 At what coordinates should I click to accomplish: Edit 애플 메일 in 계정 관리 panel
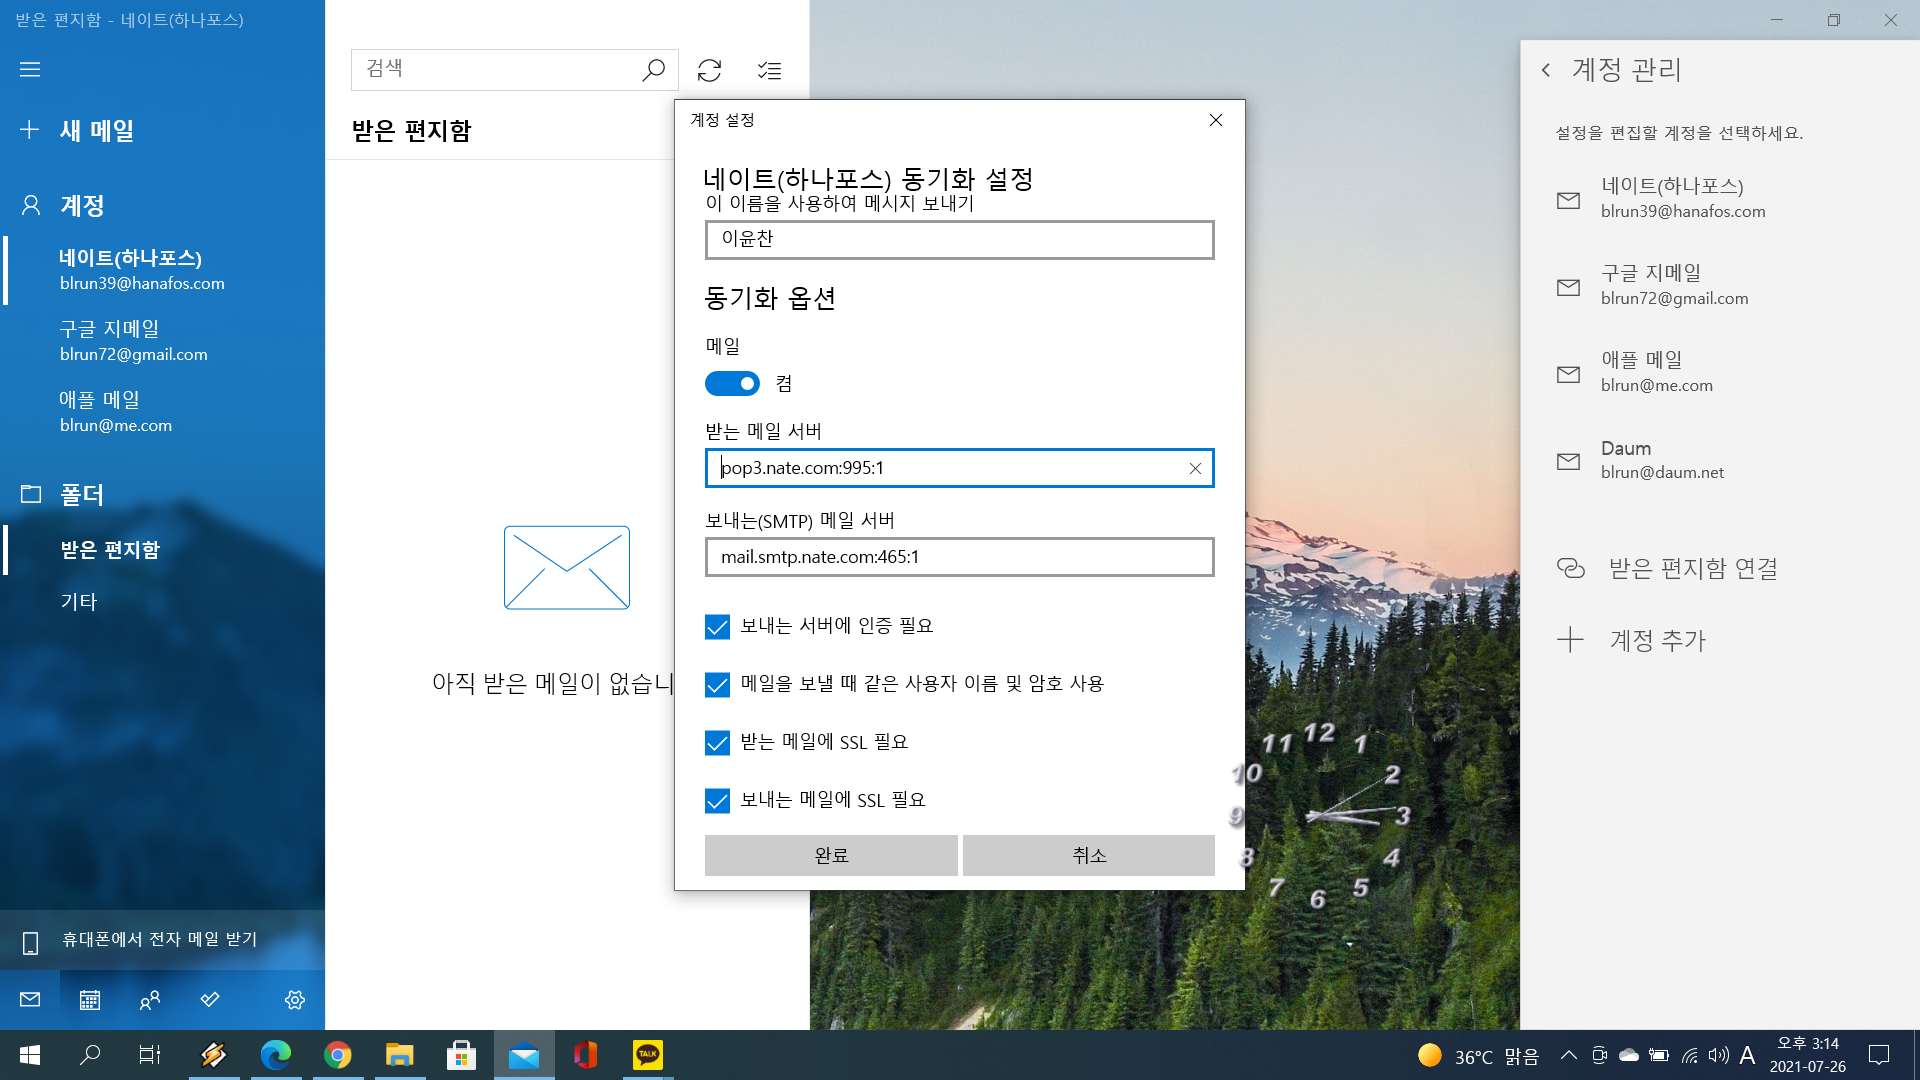(x=1720, y=372)
